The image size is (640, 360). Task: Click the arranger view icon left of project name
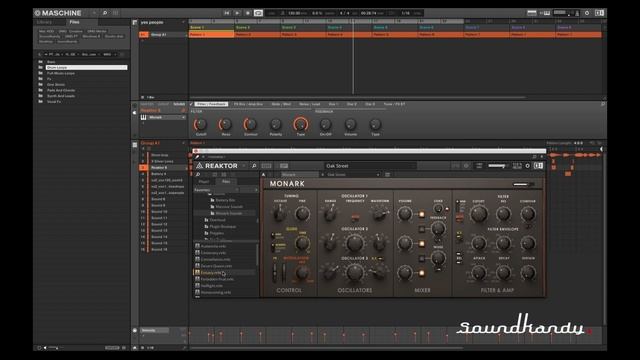(x=135, y=22)
